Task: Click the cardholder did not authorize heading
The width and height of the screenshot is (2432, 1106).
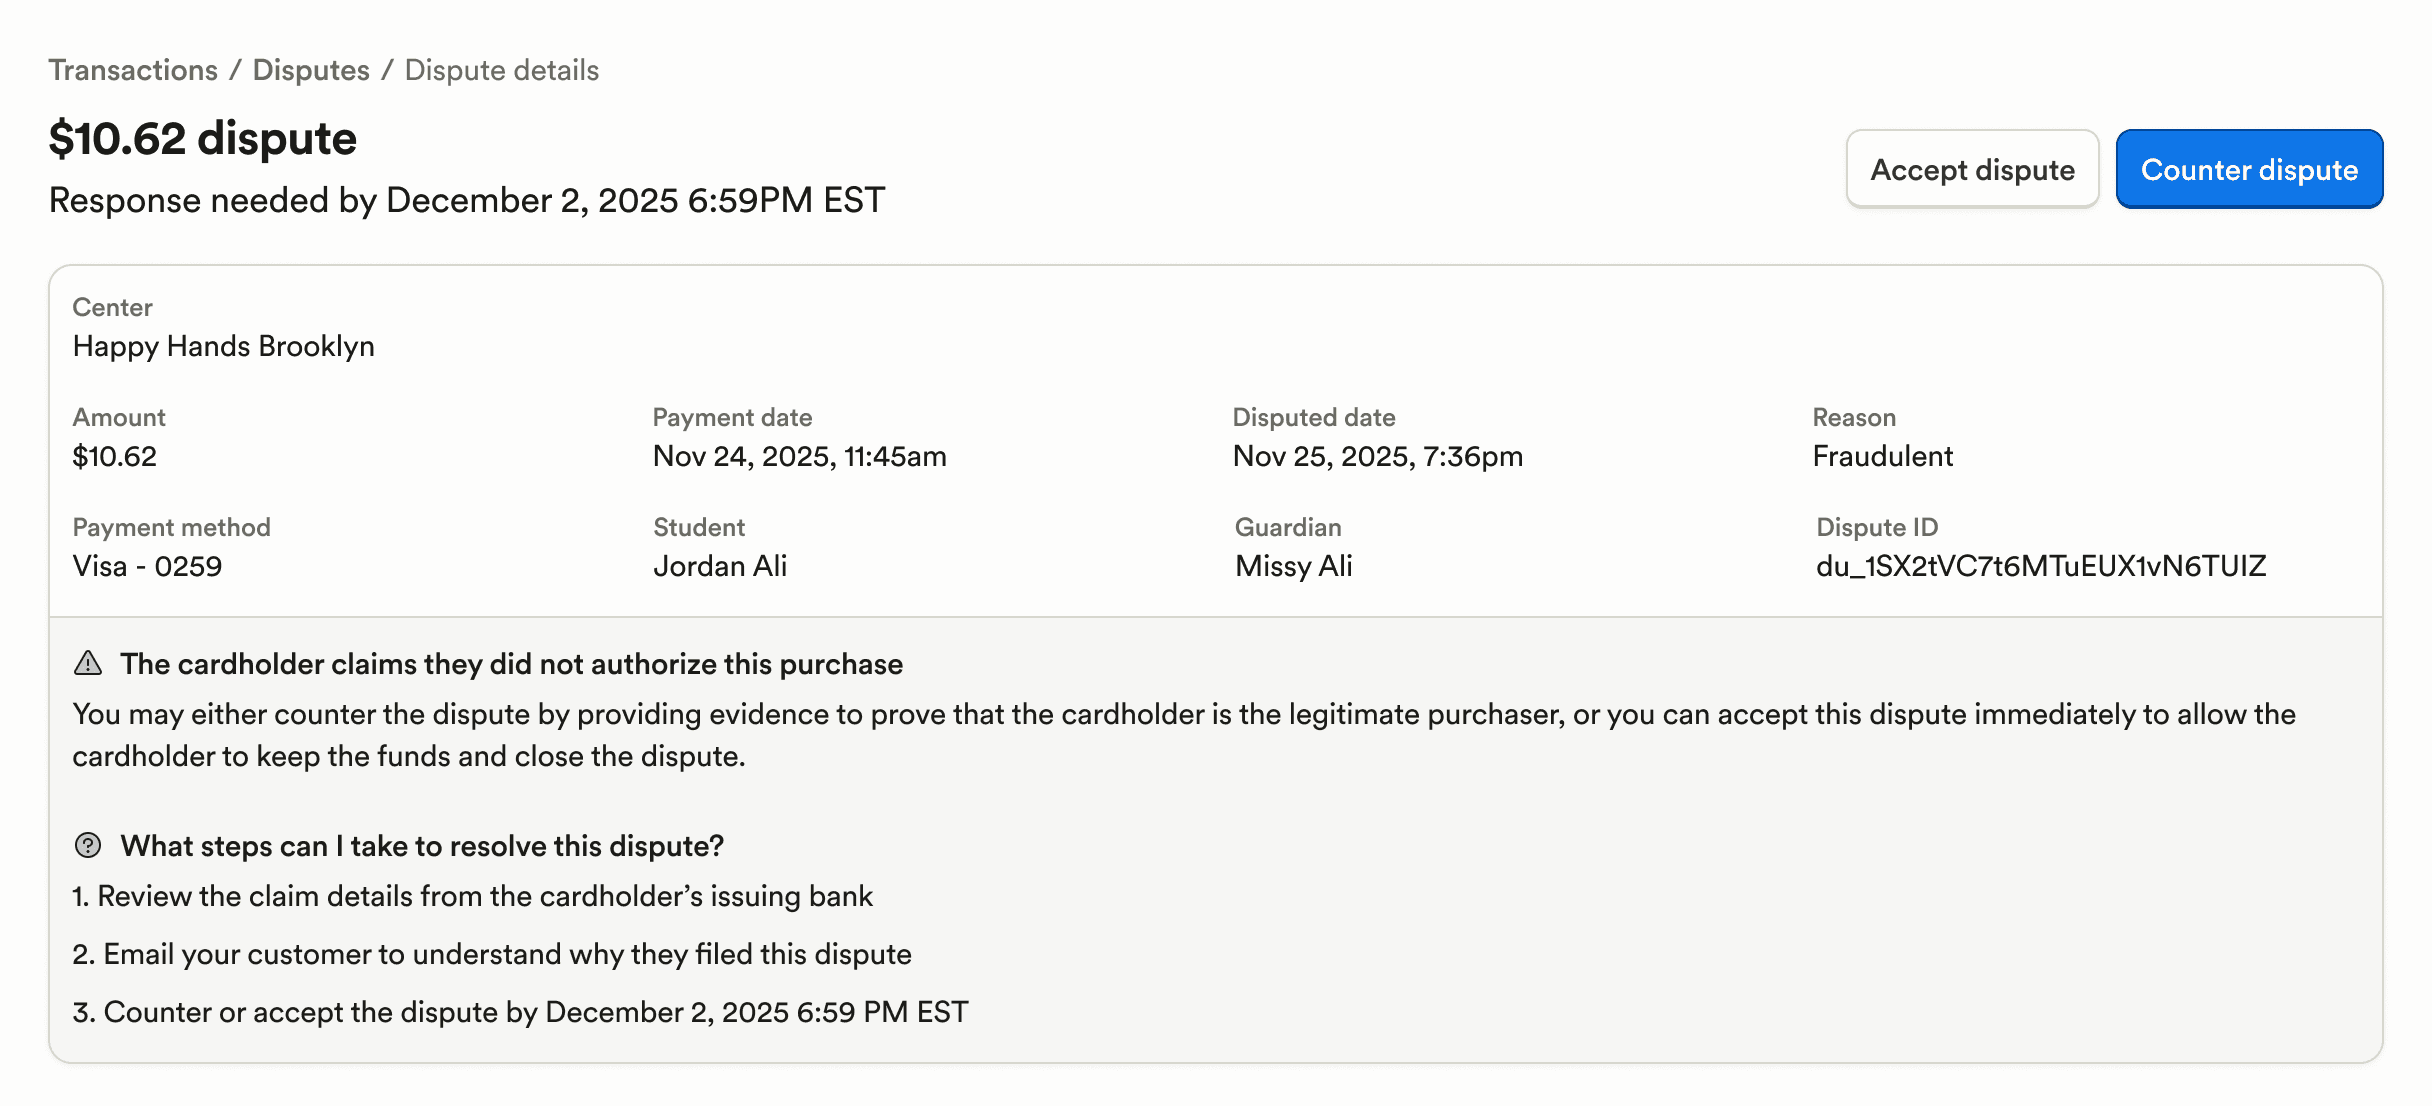Action: tap(511, 664)
